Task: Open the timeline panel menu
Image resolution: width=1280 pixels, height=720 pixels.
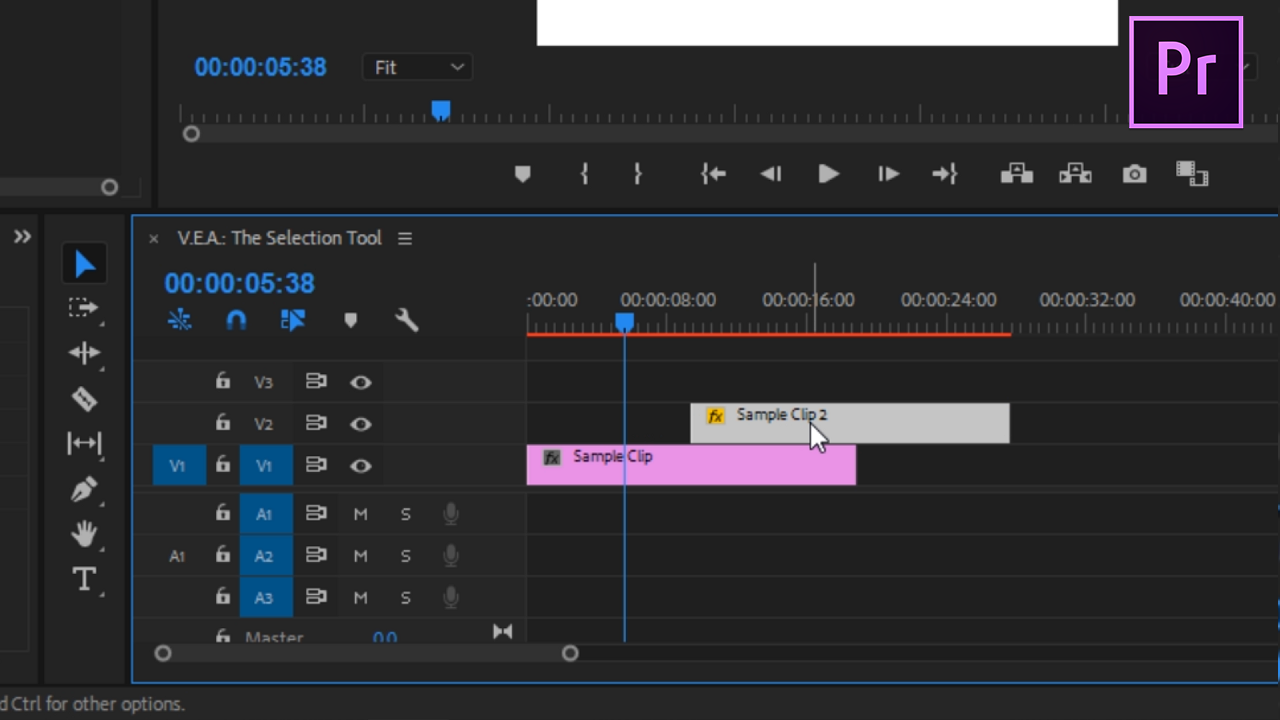Action: (405, 238)
